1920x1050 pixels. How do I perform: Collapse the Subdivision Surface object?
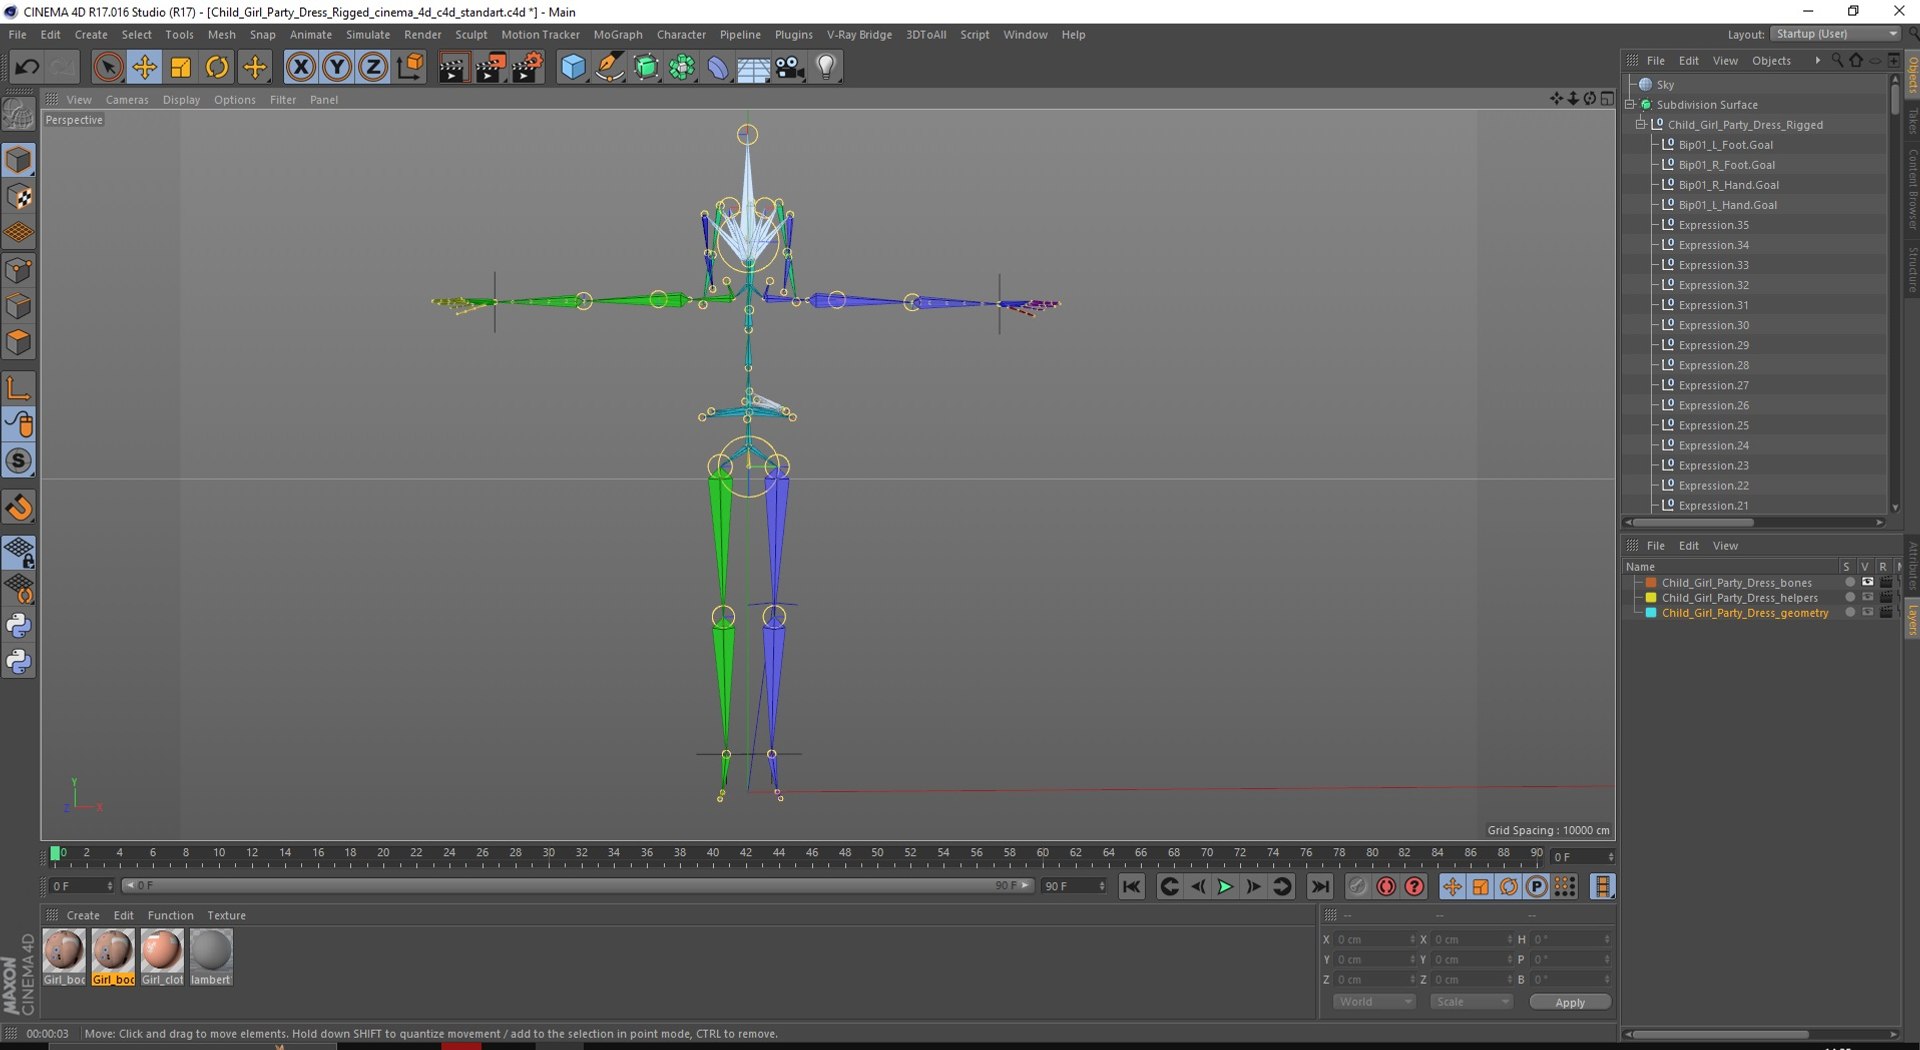[1630, 105]
